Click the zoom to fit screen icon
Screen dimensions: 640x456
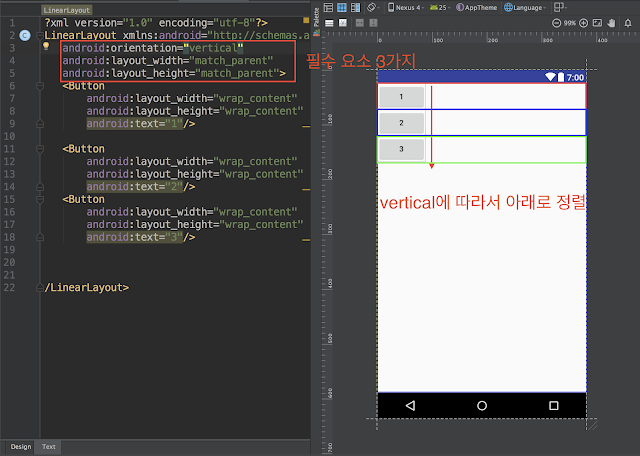click(597, 23)
